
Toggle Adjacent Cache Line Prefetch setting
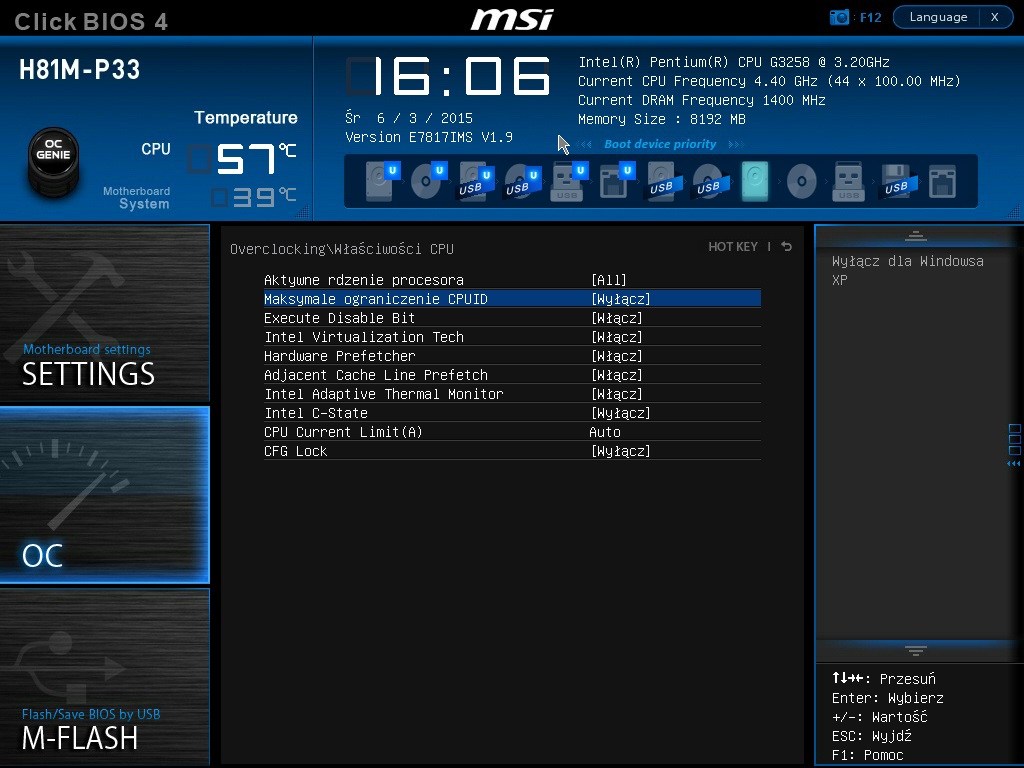pos(616,375)
